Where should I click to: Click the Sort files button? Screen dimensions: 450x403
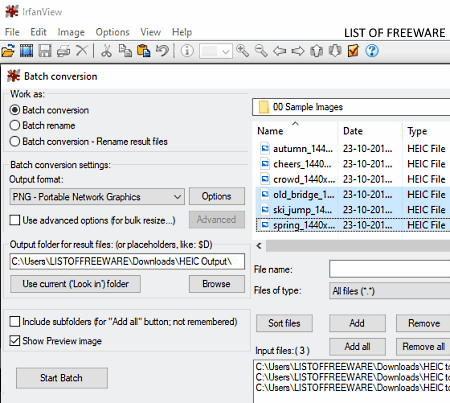pos(284,323)
